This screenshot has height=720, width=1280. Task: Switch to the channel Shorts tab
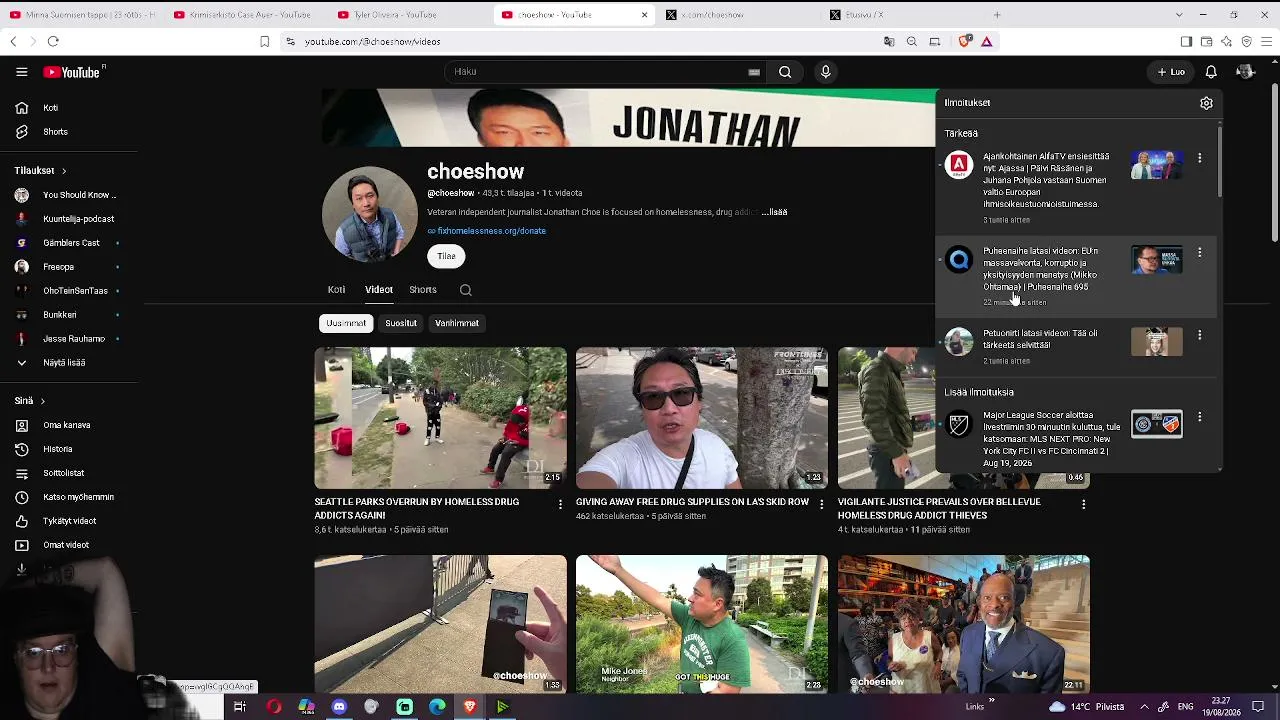(x=423, y=290)
